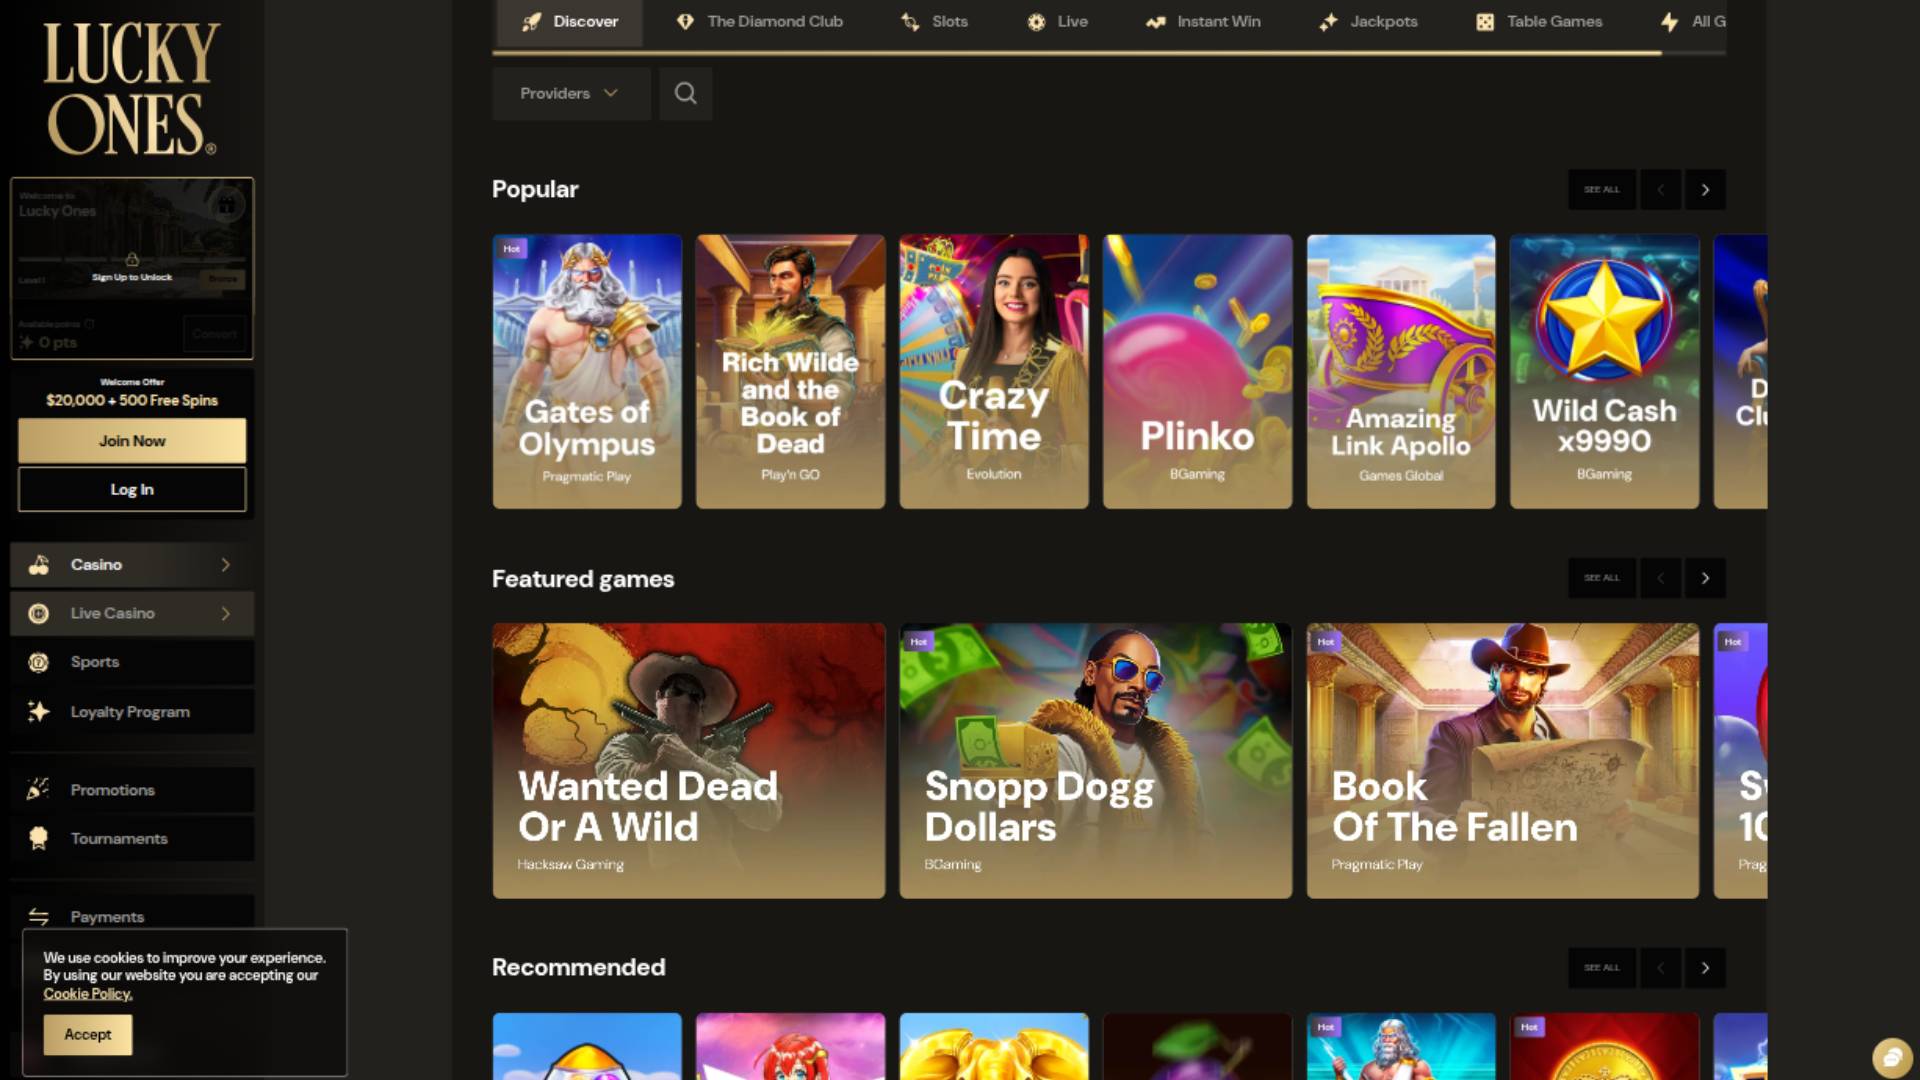This screenshot has height=1080, width=1920.
Task: Open Snoop Dogg Dollars game card
Action: coord(1095,760)
